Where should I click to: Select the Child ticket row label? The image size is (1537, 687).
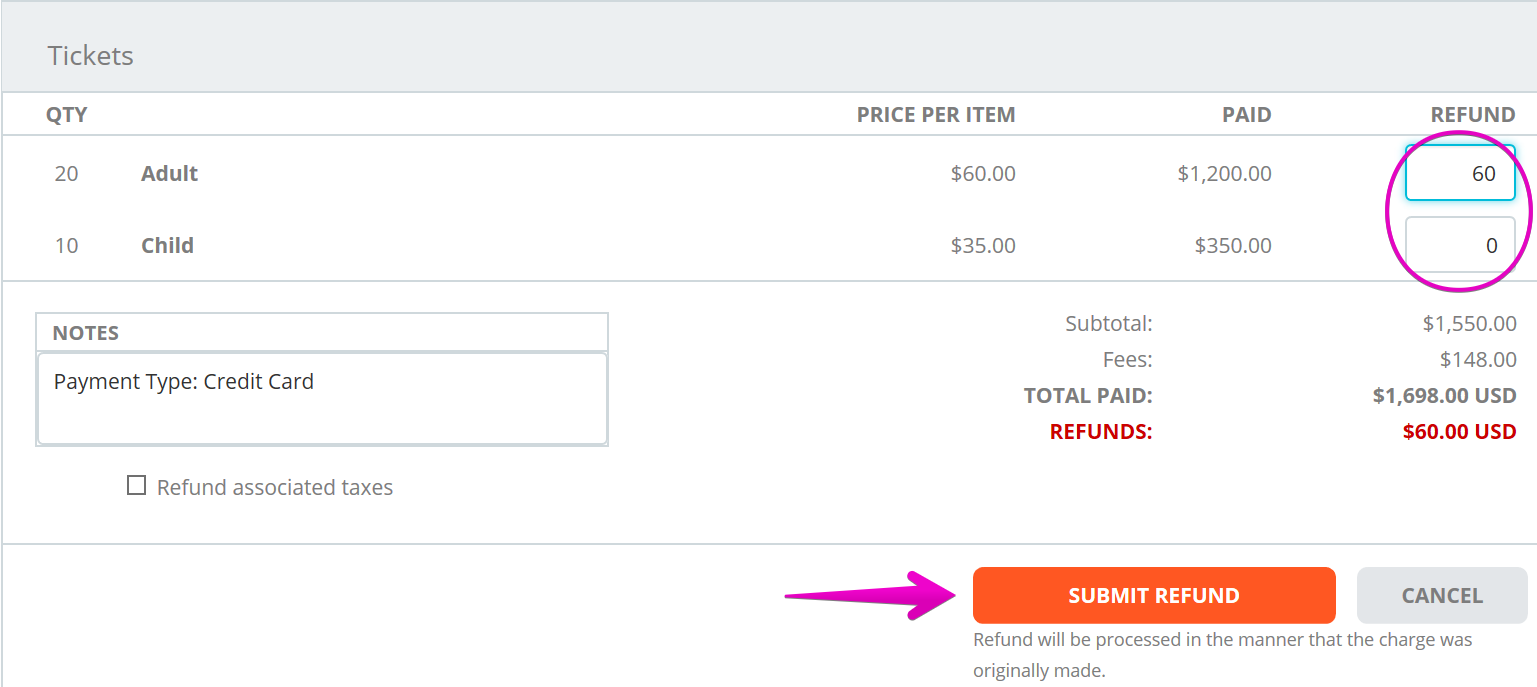tap(166, 245)
